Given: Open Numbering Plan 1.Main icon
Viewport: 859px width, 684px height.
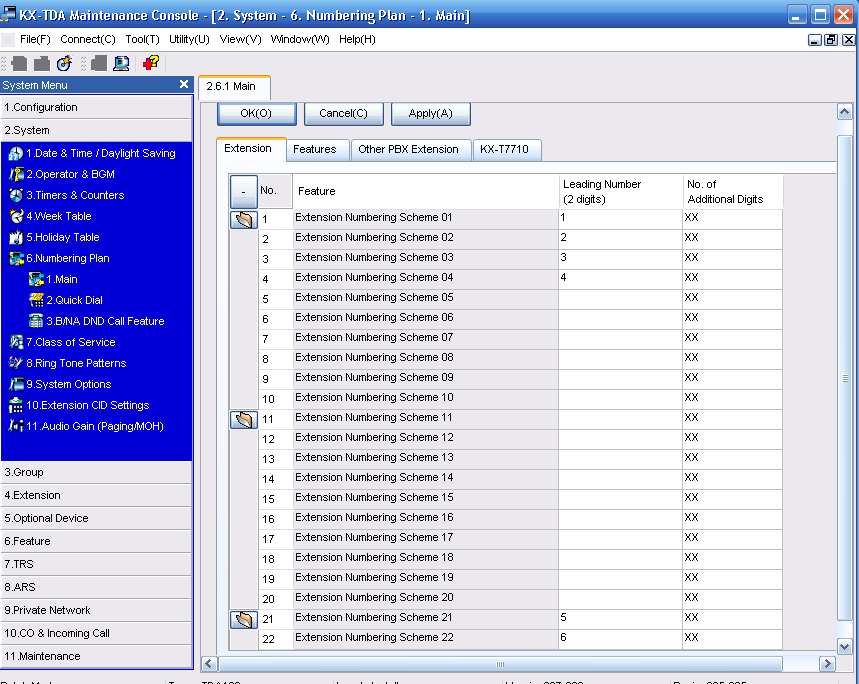Looking at the screenshot, I should pos(36,279).
